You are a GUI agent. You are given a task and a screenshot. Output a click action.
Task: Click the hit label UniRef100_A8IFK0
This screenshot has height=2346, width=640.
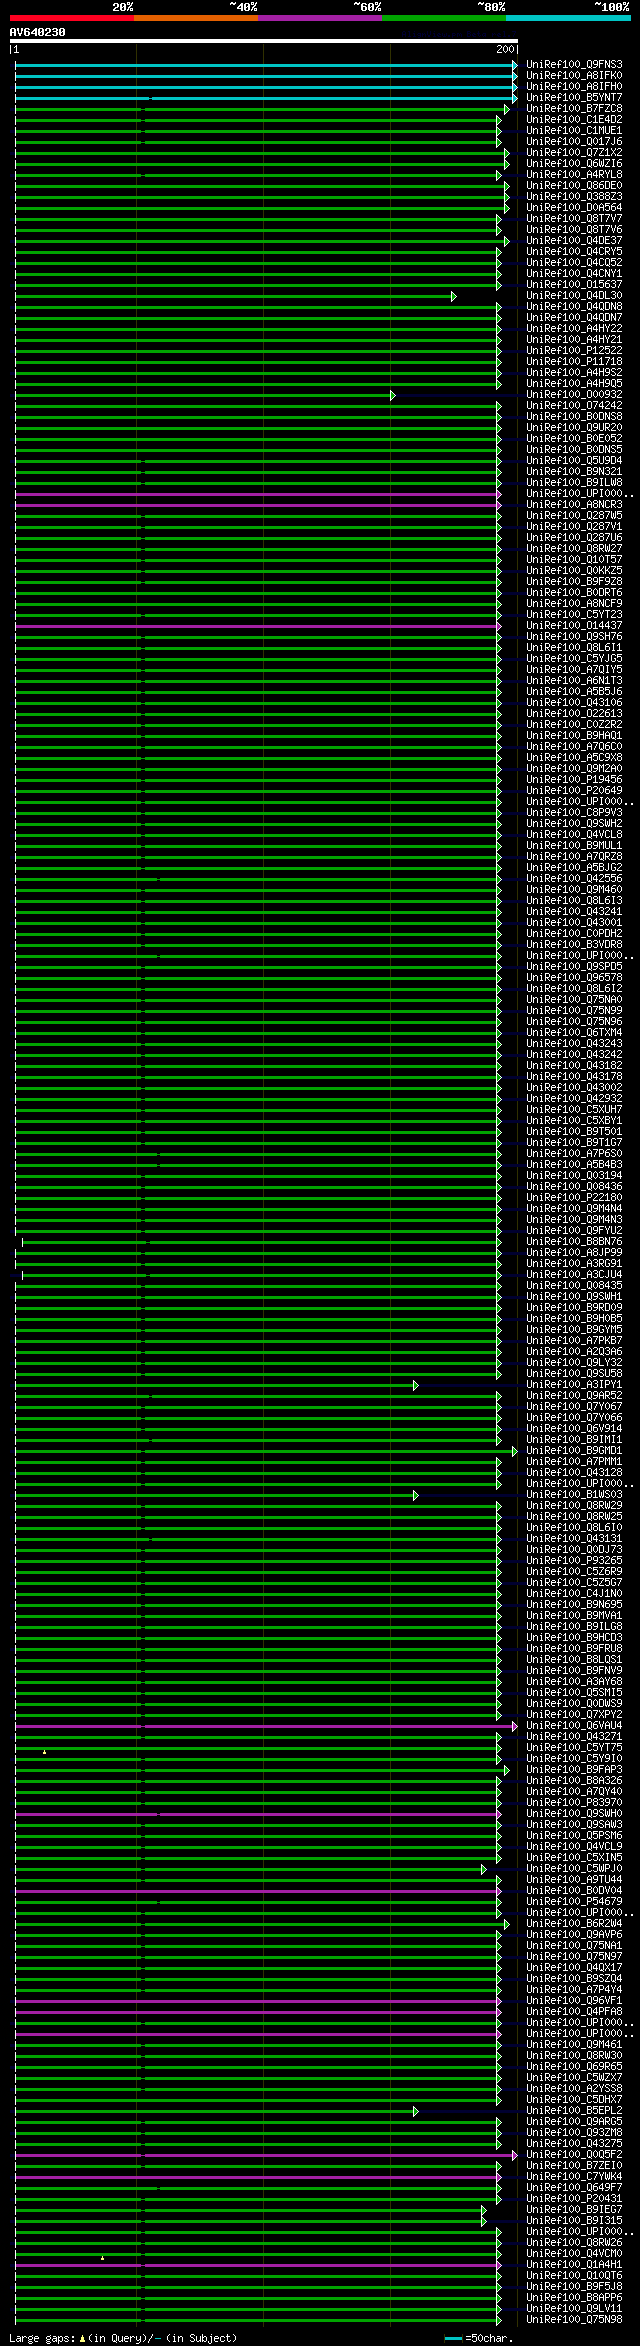coord(574,75)
